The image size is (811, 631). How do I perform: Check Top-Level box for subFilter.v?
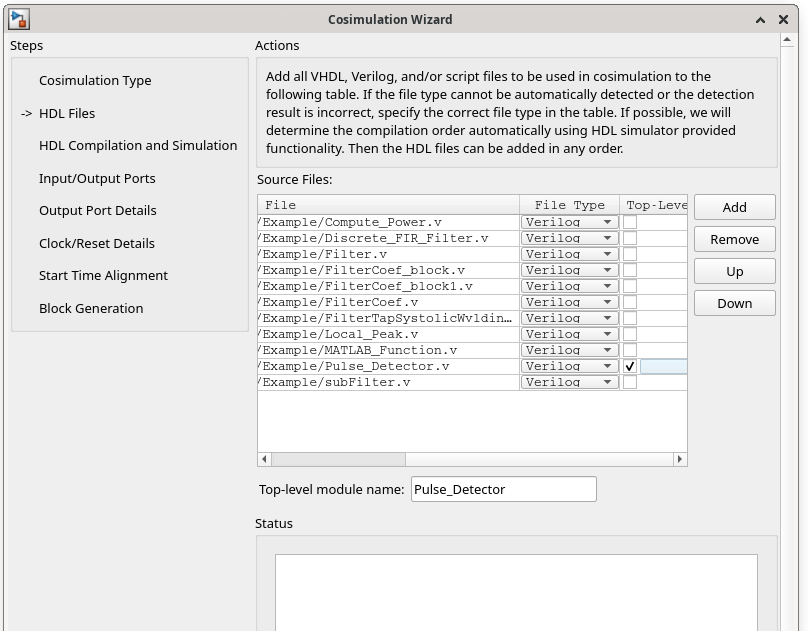click(x=630, y=382)
